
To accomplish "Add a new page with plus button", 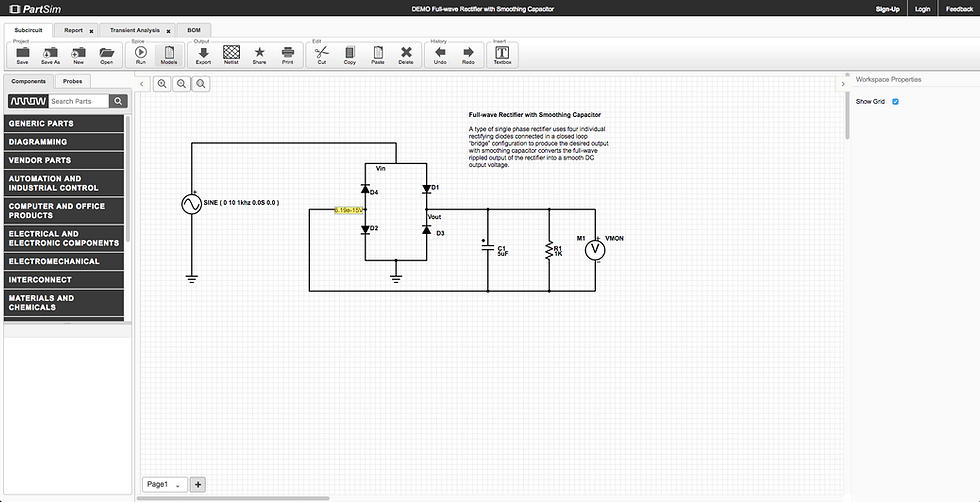I will pyautogui.click(x=198, y=484).
